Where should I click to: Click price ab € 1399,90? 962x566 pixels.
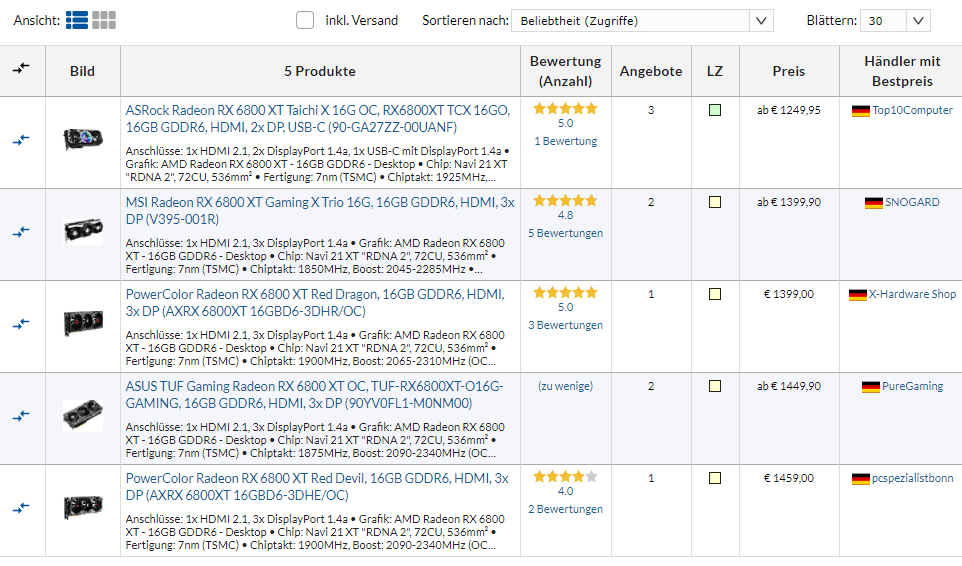788,202
